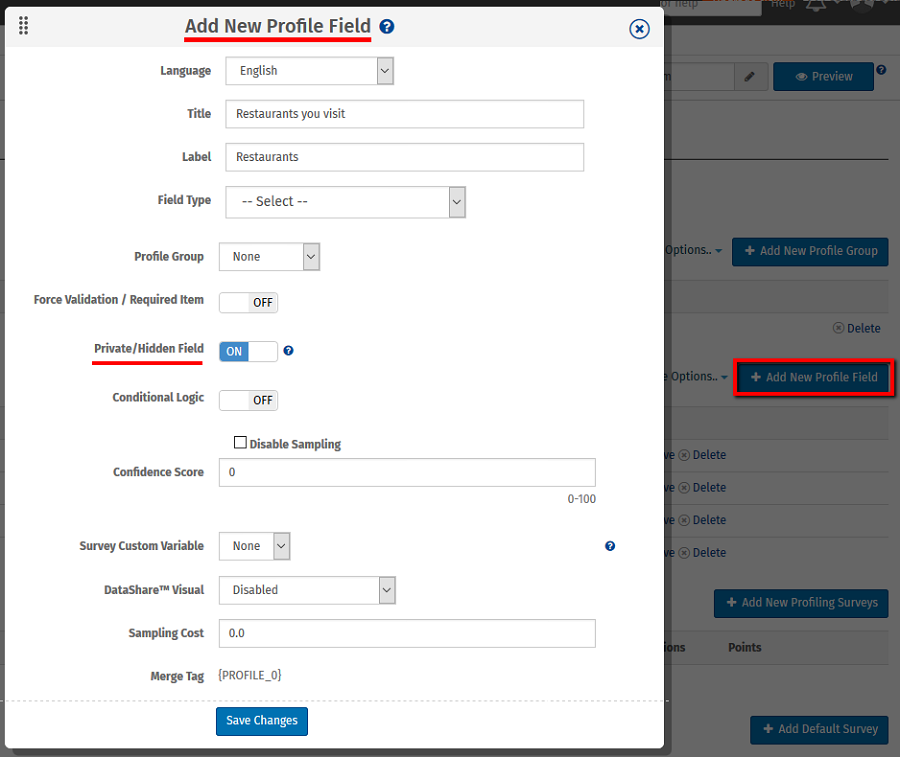The height and width of the screenshot is (757, 900).
Task: Open the Language dropdown
Action: (309, 71)
